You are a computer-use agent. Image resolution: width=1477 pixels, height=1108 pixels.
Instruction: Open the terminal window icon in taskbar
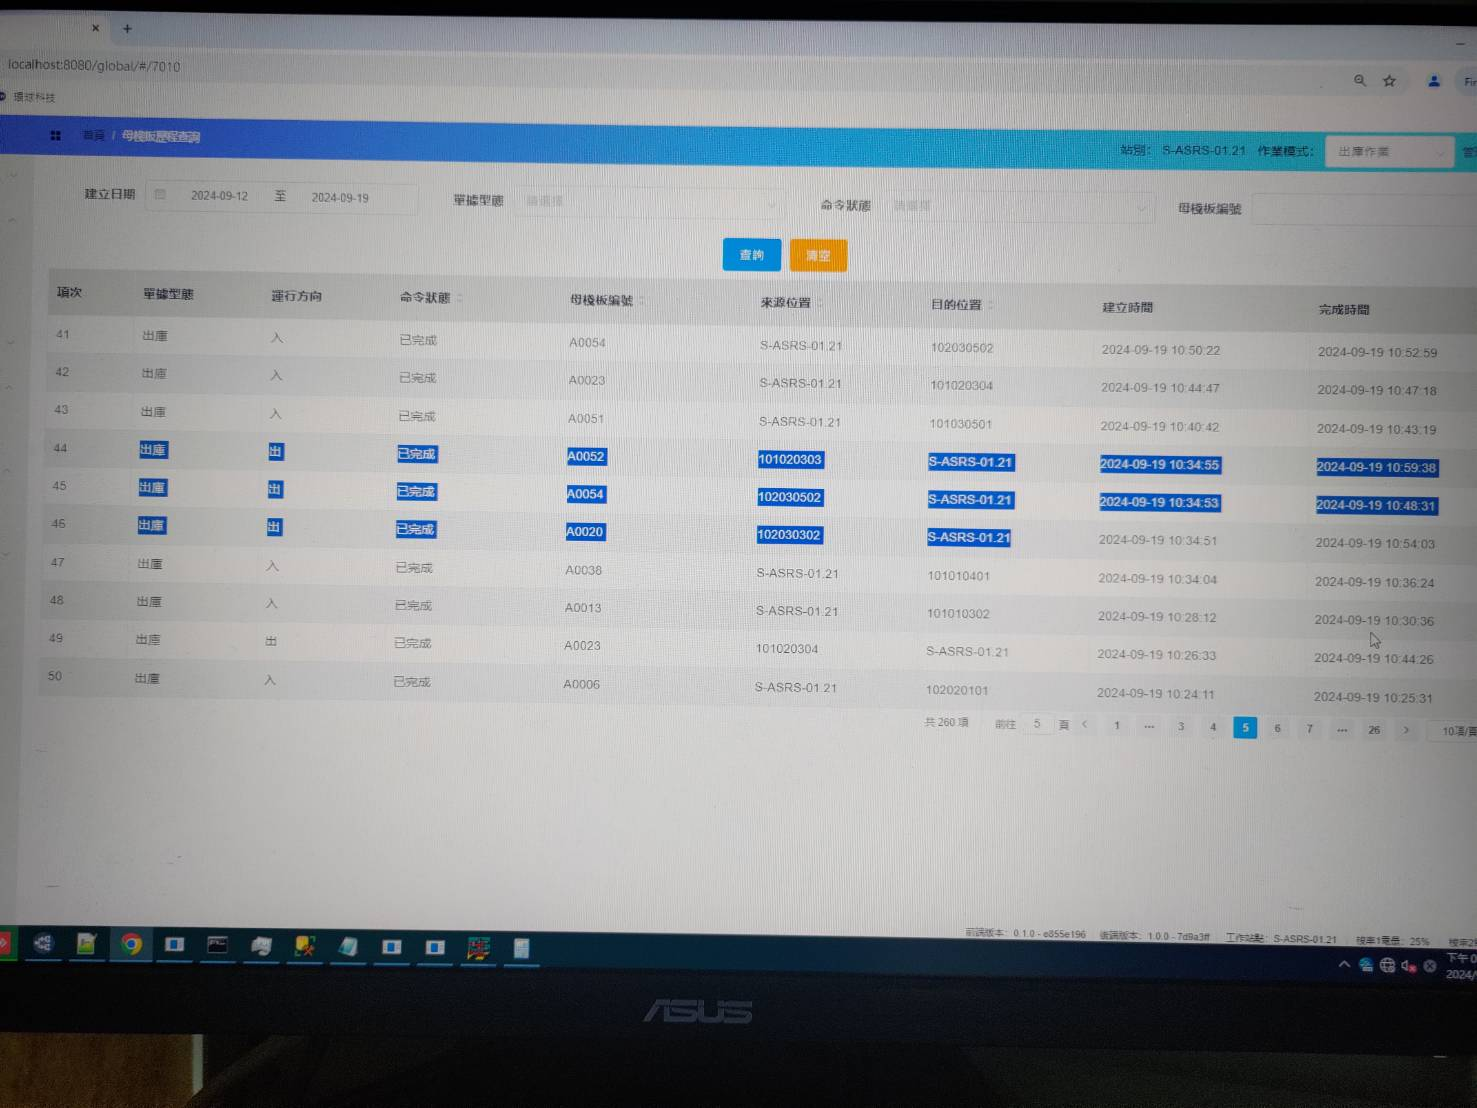pos(217,945)
